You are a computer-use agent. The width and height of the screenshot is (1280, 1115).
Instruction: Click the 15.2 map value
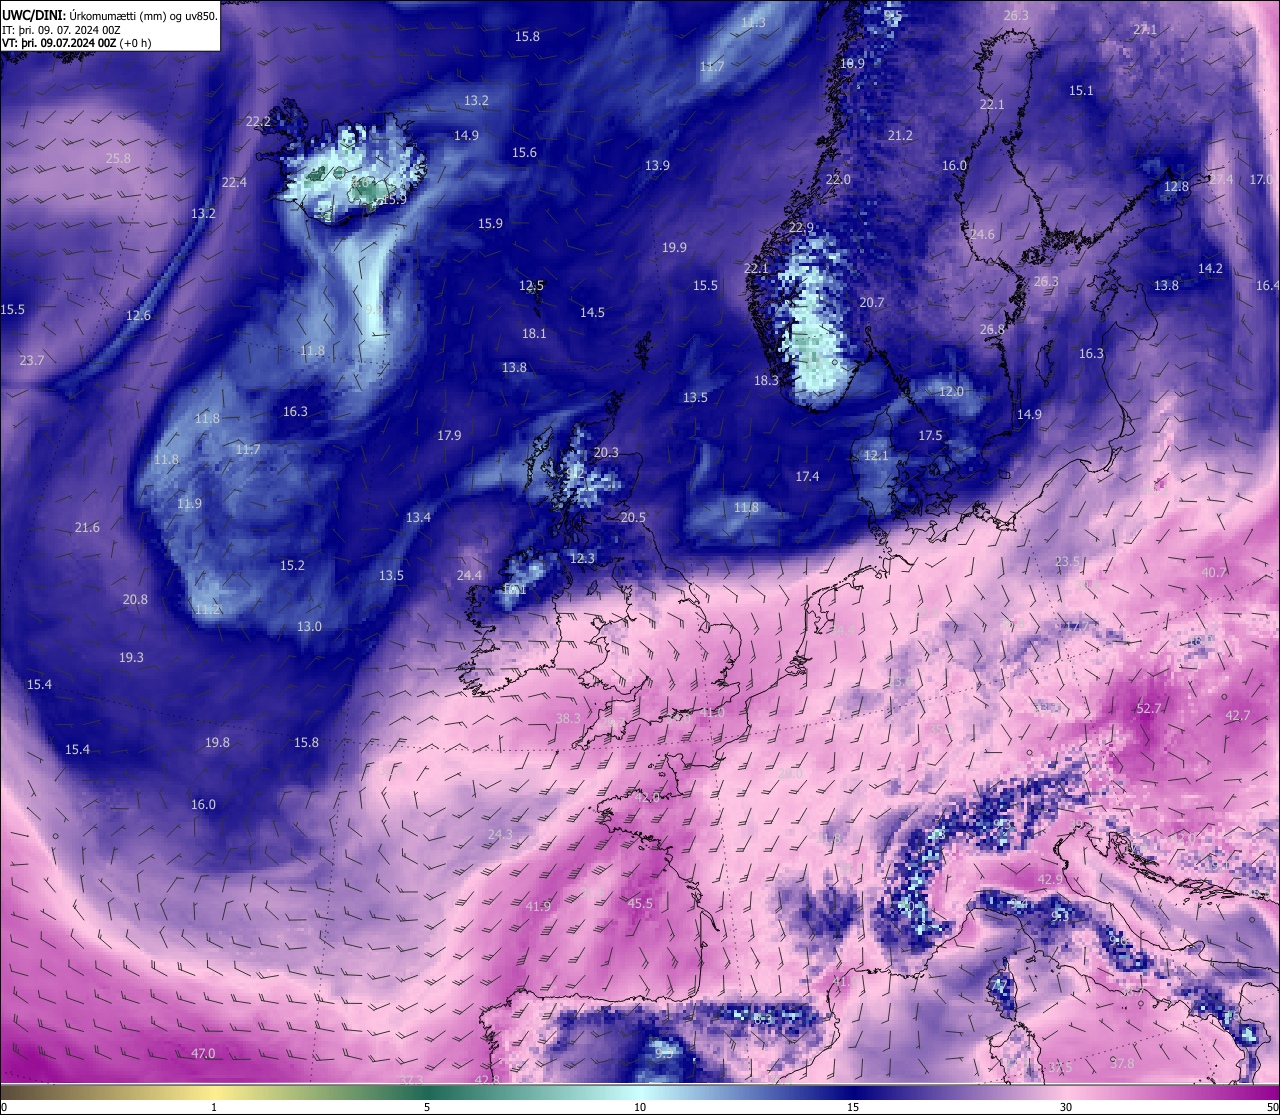click(x=292, y=566)
